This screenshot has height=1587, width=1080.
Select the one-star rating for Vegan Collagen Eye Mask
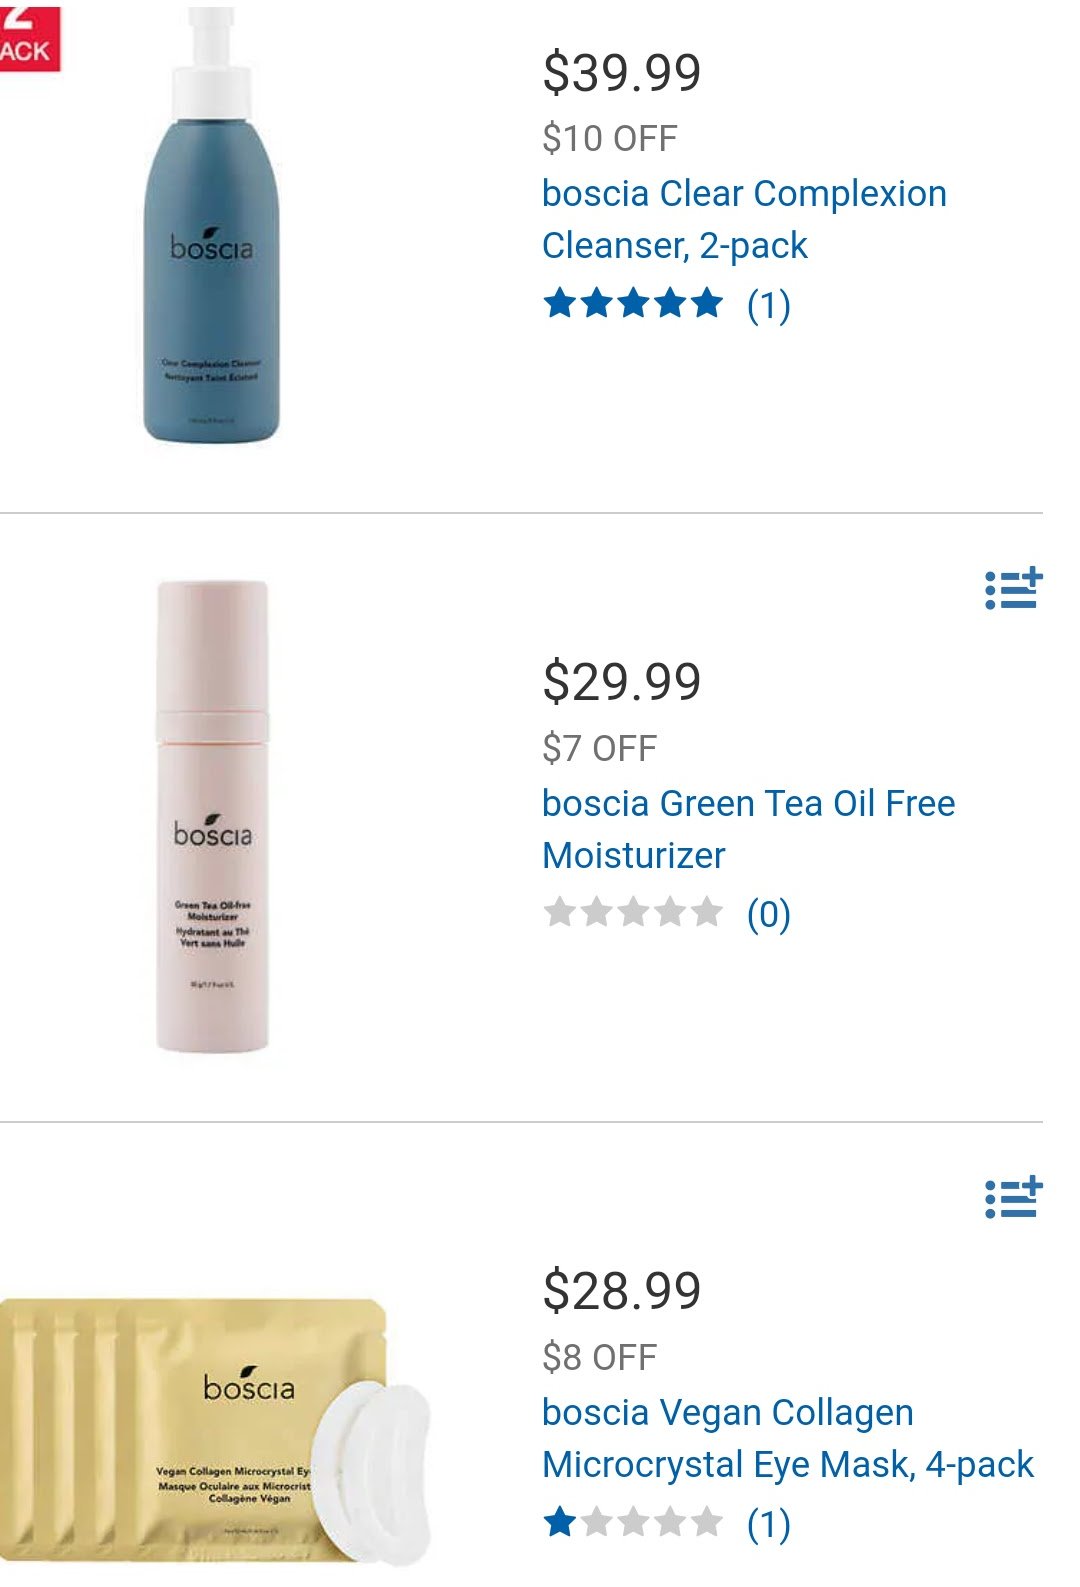[x=633, y=1522]
